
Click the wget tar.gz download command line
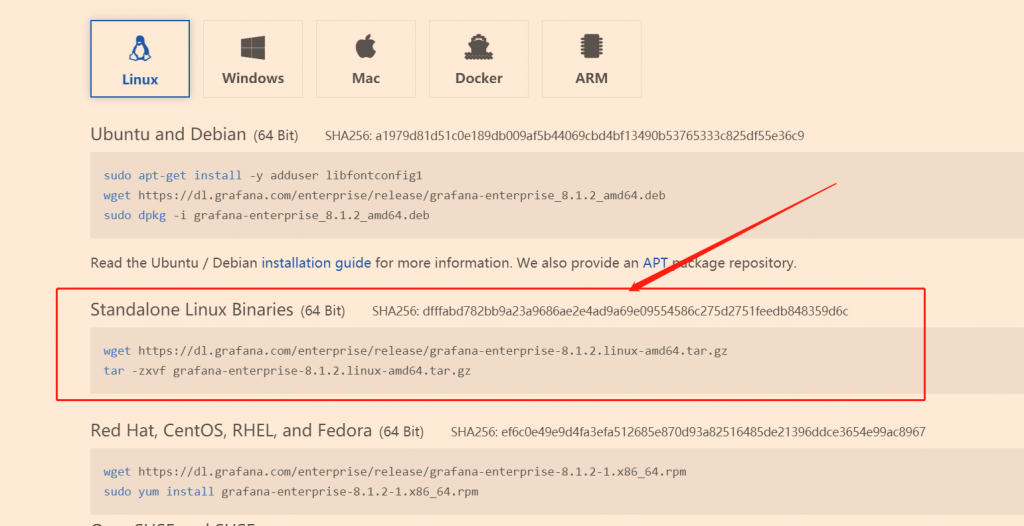415,351
